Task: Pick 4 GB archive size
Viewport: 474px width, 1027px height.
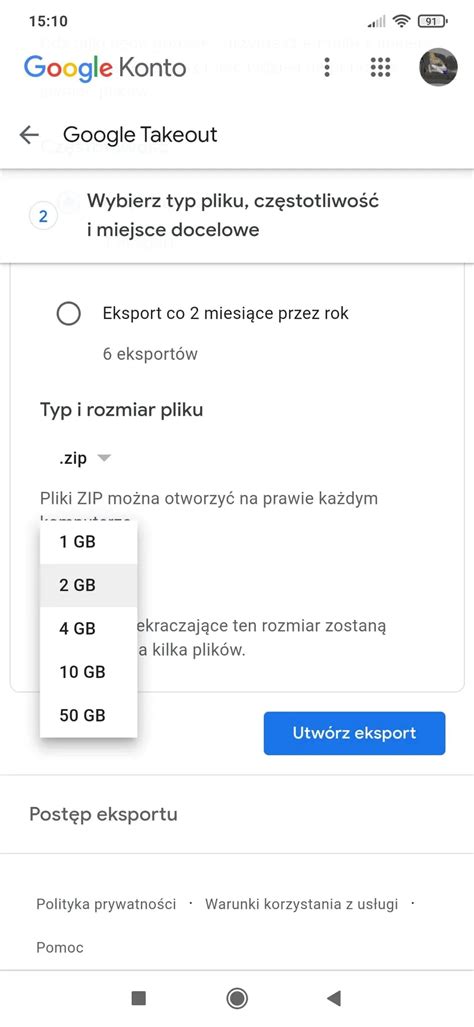Action: click(88, 629)
